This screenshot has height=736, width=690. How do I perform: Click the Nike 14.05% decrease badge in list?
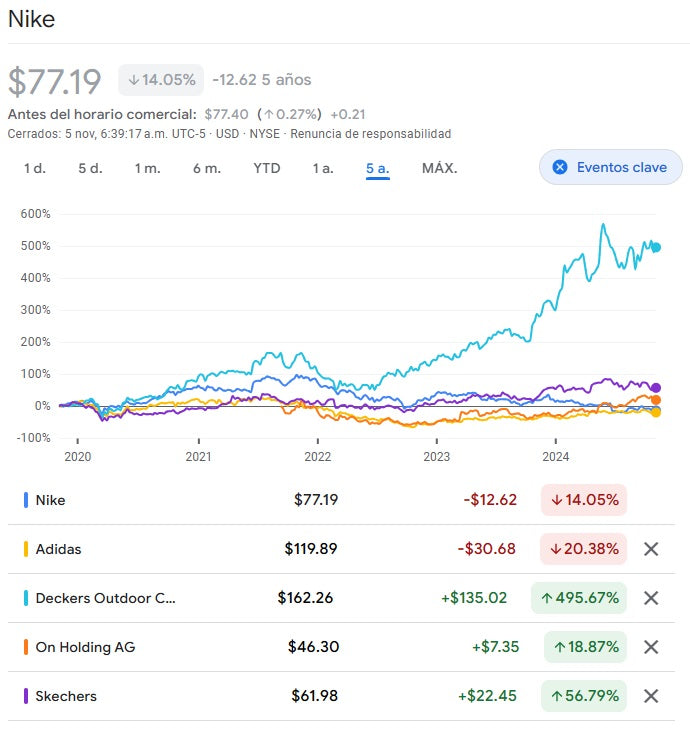584,500
